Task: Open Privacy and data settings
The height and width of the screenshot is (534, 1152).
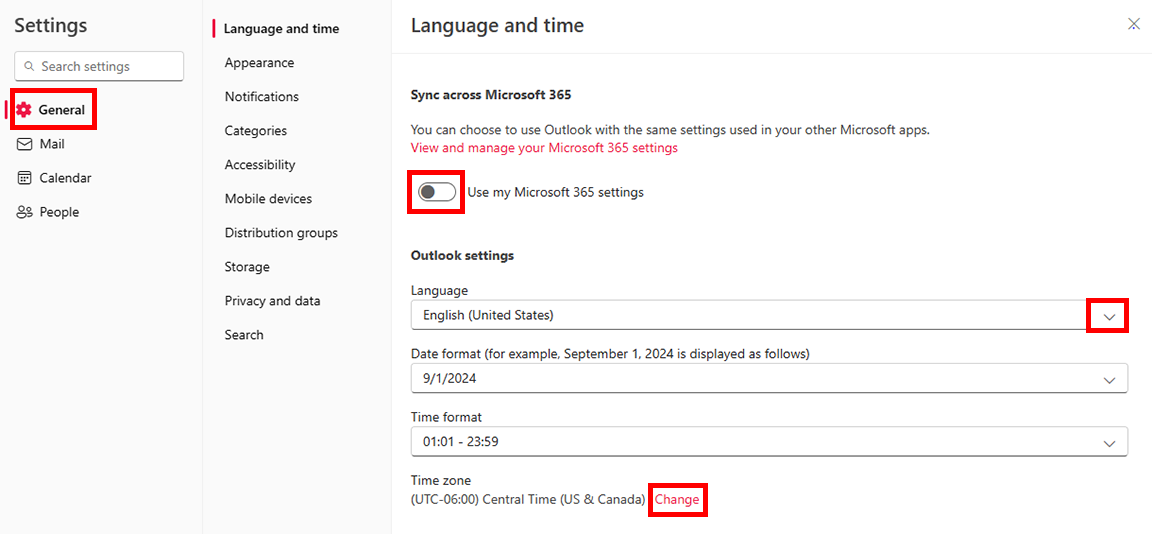Action: 272,301
